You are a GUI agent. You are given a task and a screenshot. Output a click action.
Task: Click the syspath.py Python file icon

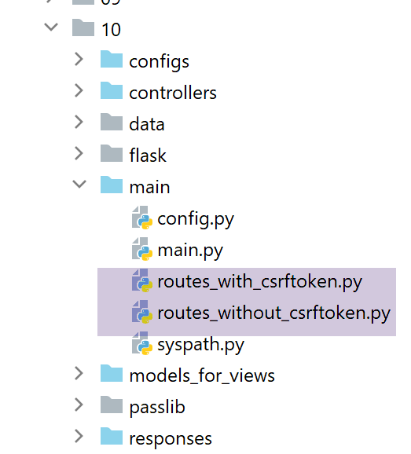142,344
